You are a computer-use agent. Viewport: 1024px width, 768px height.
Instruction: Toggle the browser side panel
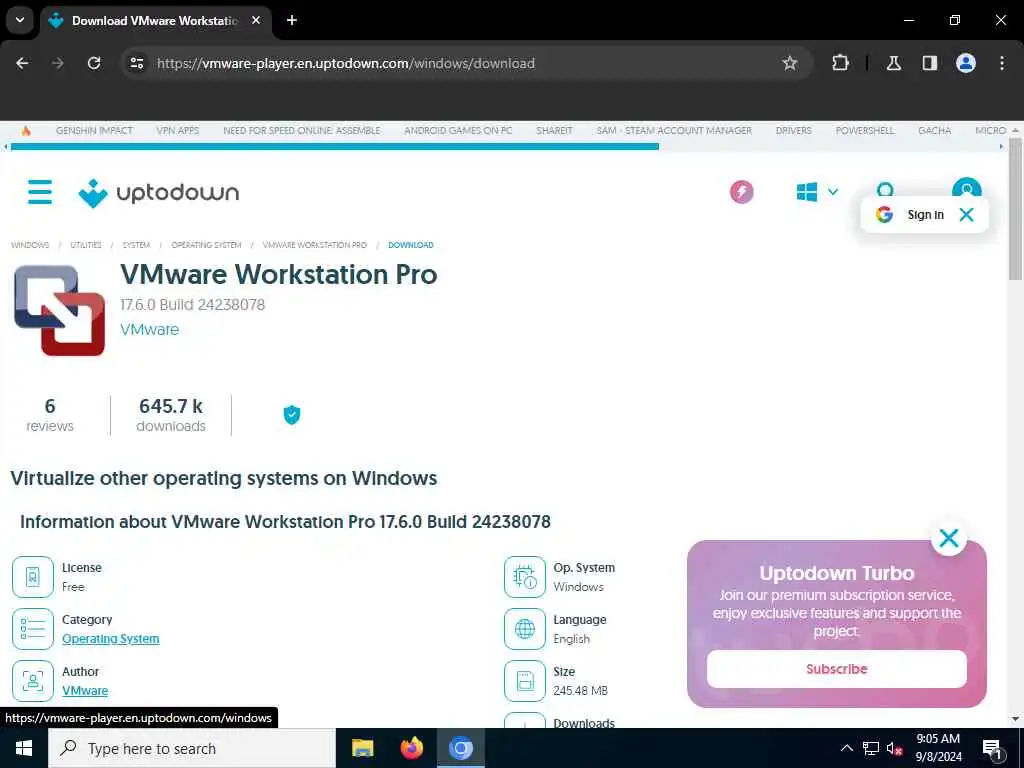[929, 63]
